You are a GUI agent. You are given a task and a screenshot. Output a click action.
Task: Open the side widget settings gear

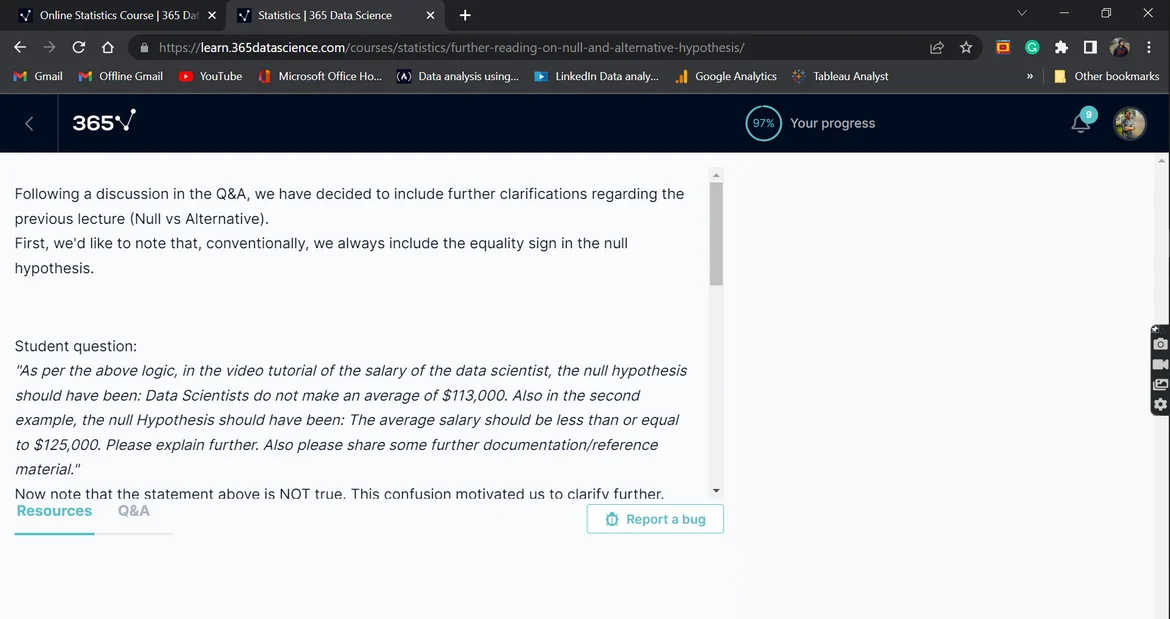(1160, 405)
